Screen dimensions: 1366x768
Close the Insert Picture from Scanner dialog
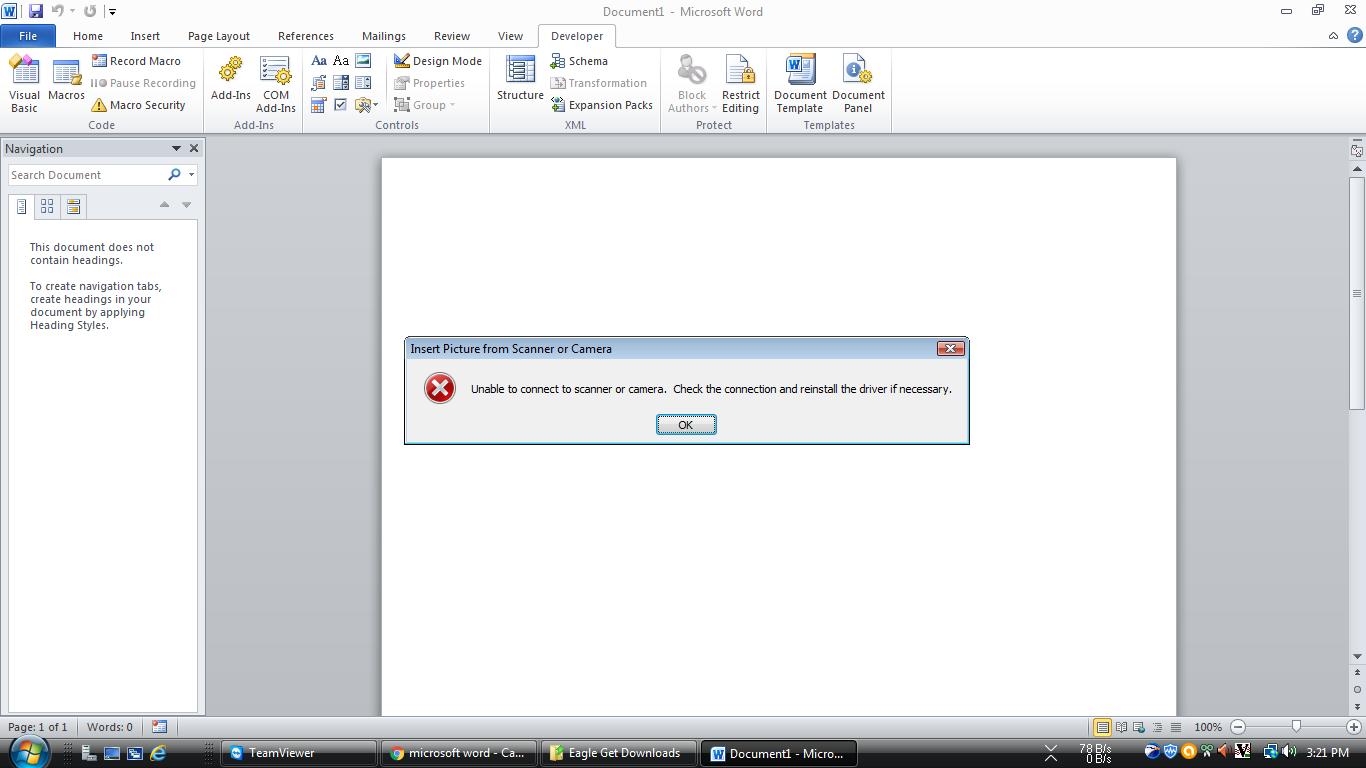(x=950, y=348)
